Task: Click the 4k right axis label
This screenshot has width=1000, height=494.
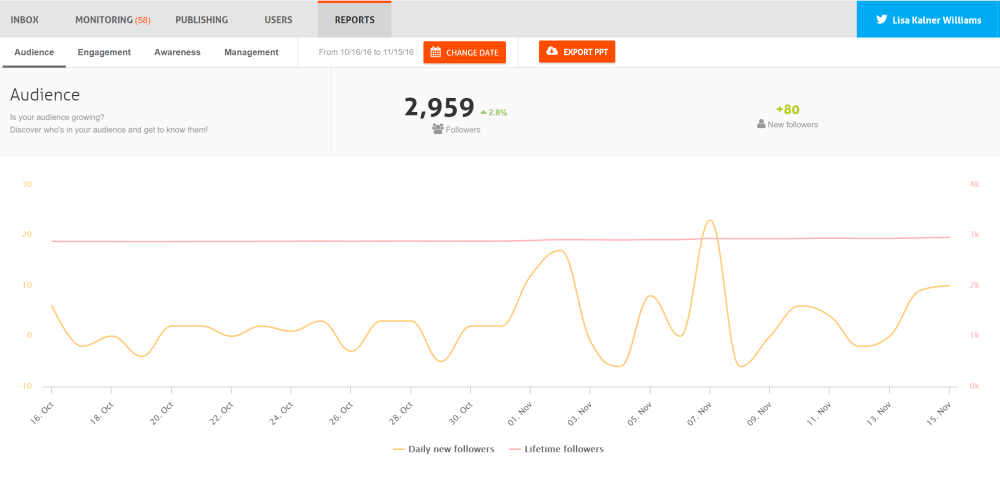Action: [974, 184]
